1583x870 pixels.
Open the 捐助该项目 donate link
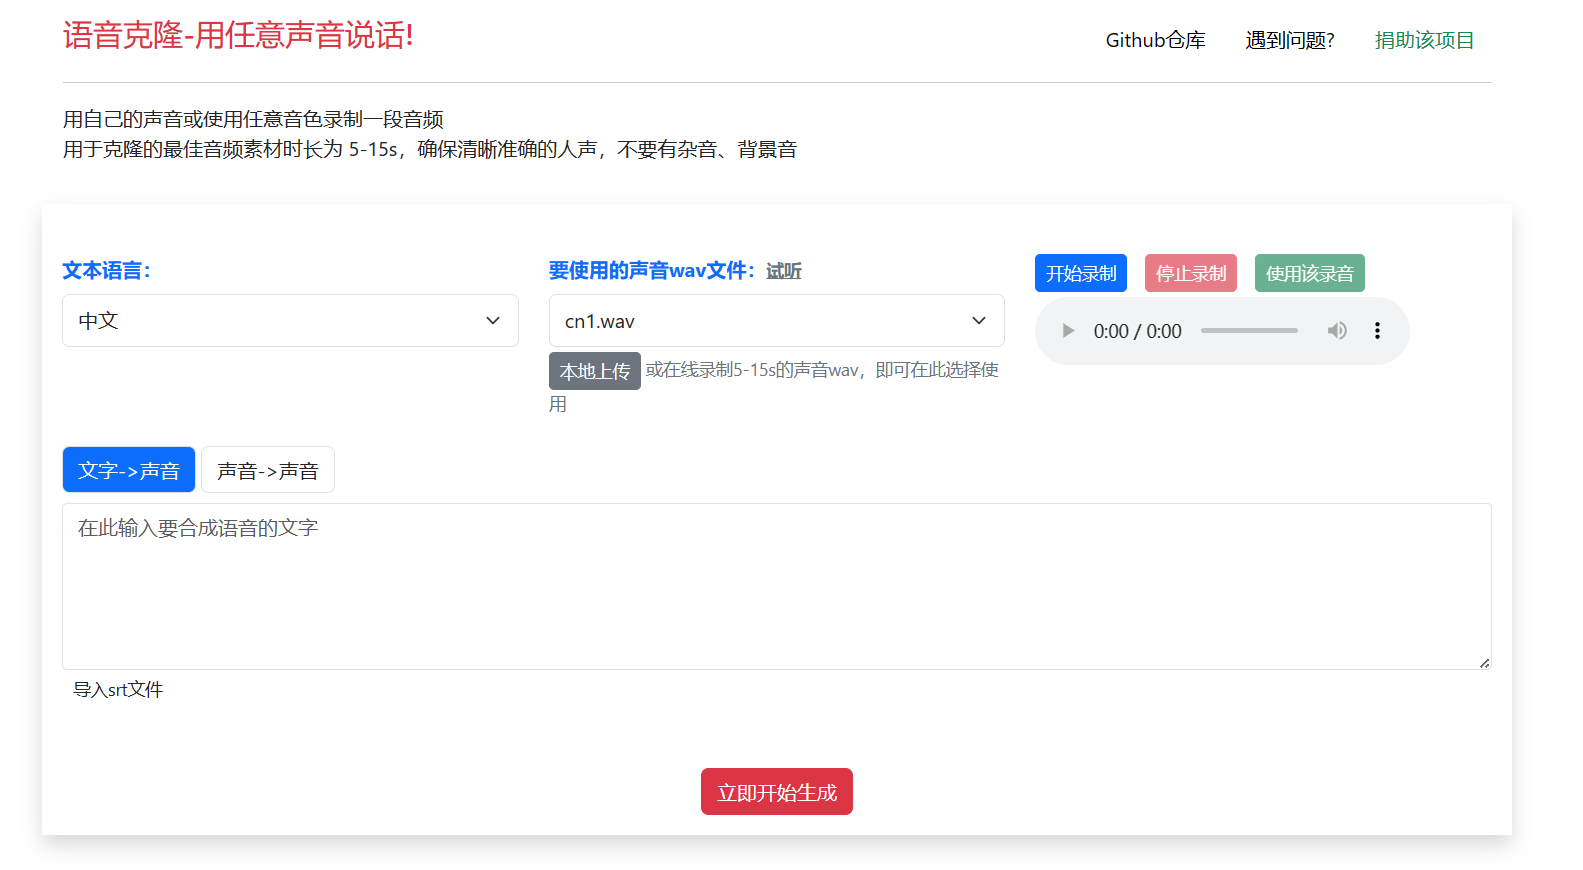tap(1424, 40)
